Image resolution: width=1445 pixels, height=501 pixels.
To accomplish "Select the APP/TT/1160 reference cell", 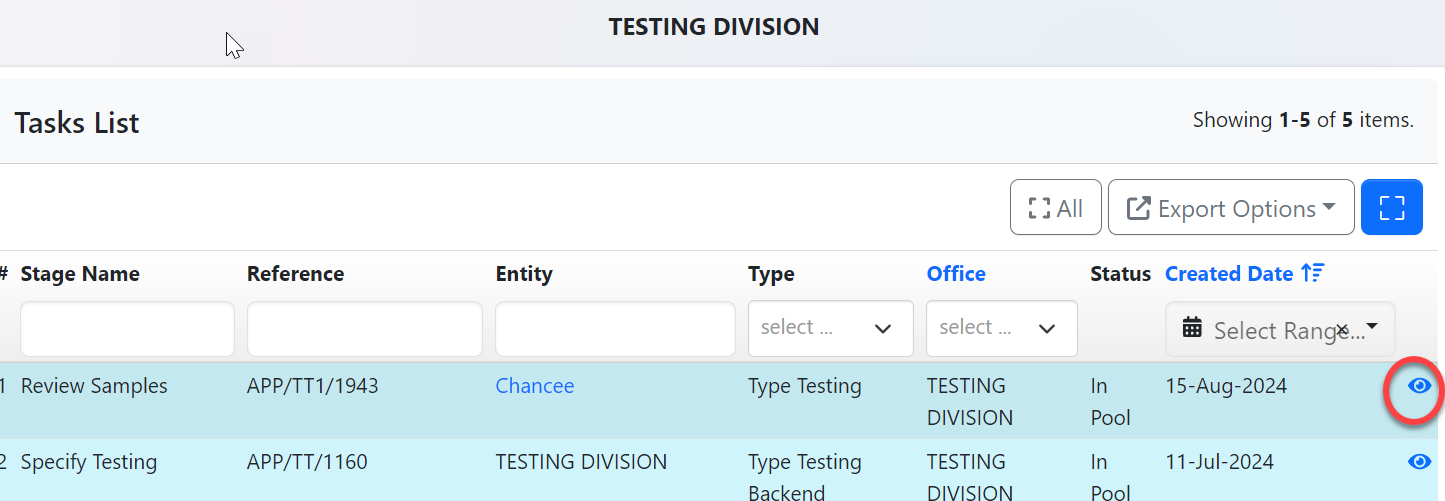I will coord(307,462).
